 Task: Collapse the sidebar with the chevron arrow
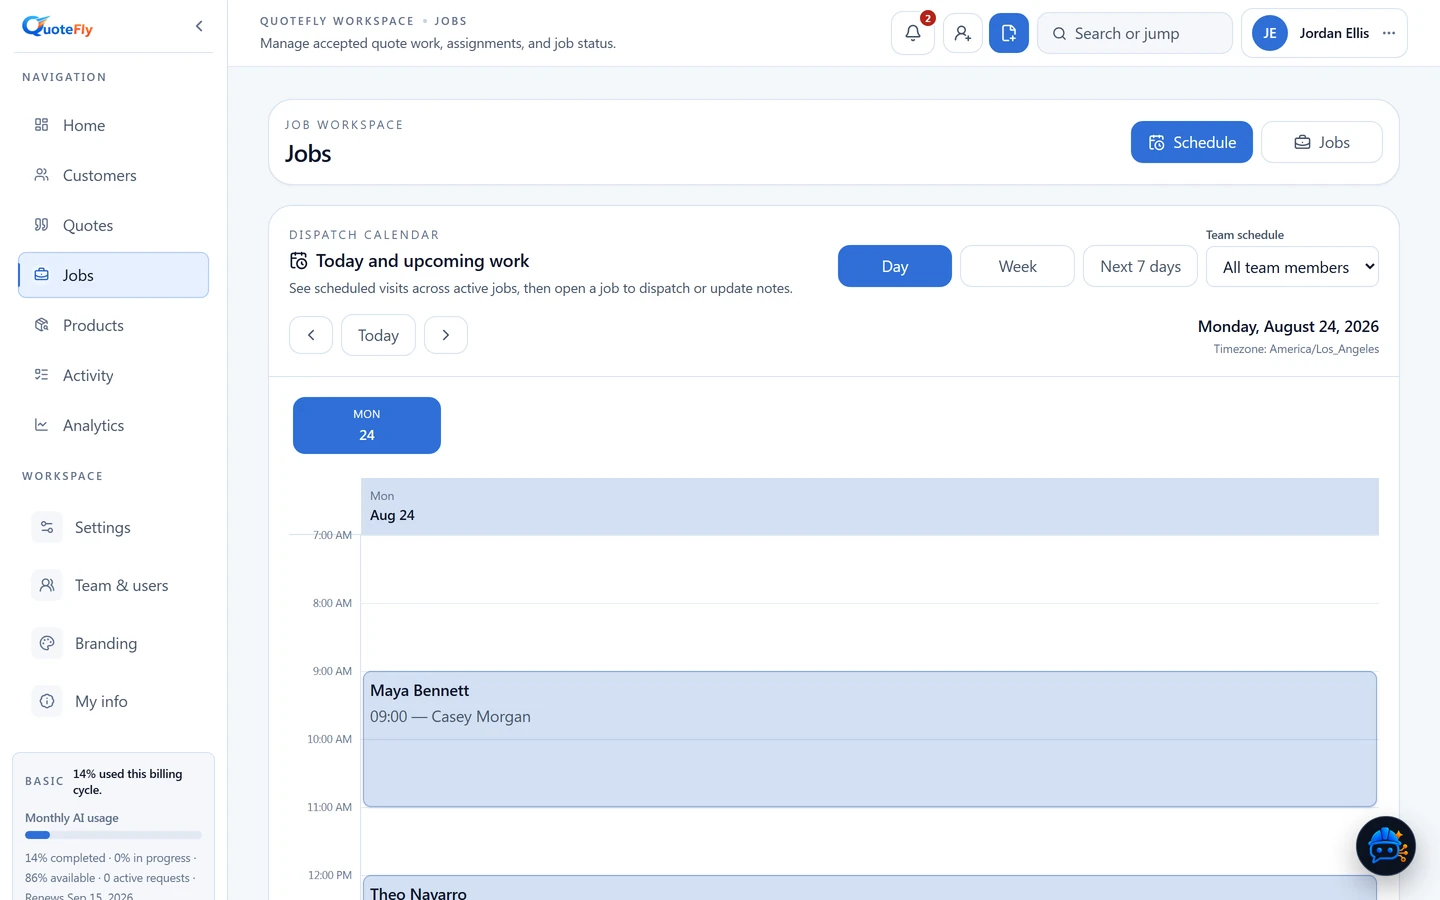pos(199,26)
